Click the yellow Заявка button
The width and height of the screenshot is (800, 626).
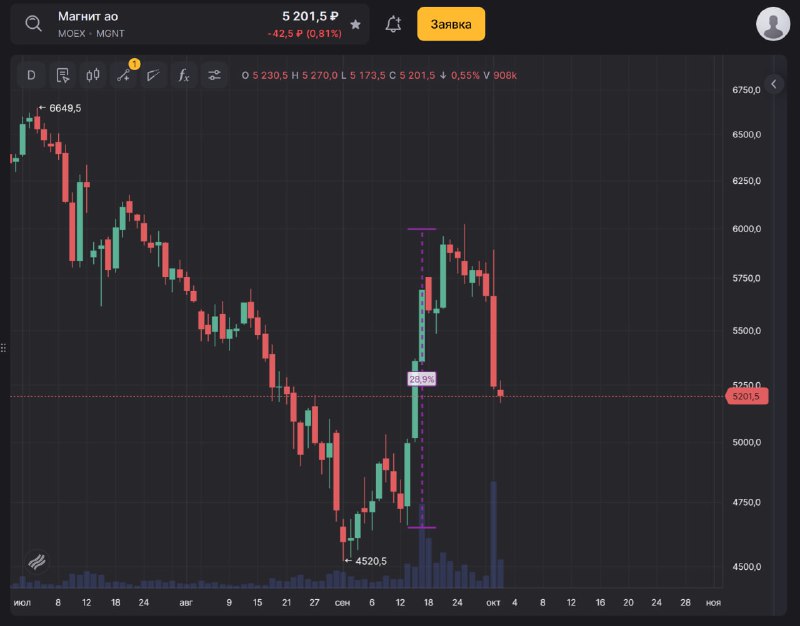451,24
